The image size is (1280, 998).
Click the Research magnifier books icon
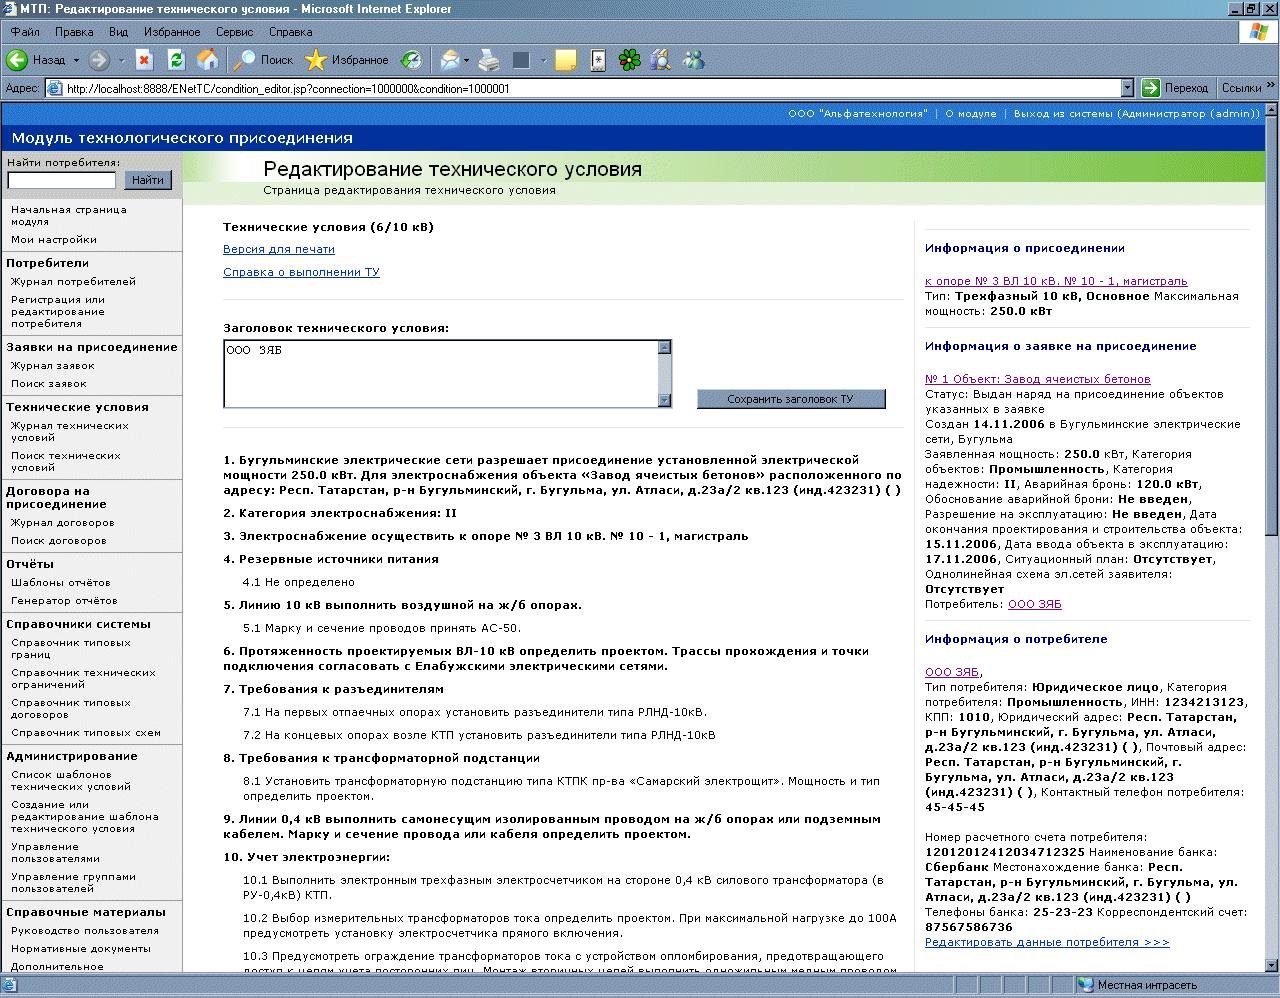[660, 60]
